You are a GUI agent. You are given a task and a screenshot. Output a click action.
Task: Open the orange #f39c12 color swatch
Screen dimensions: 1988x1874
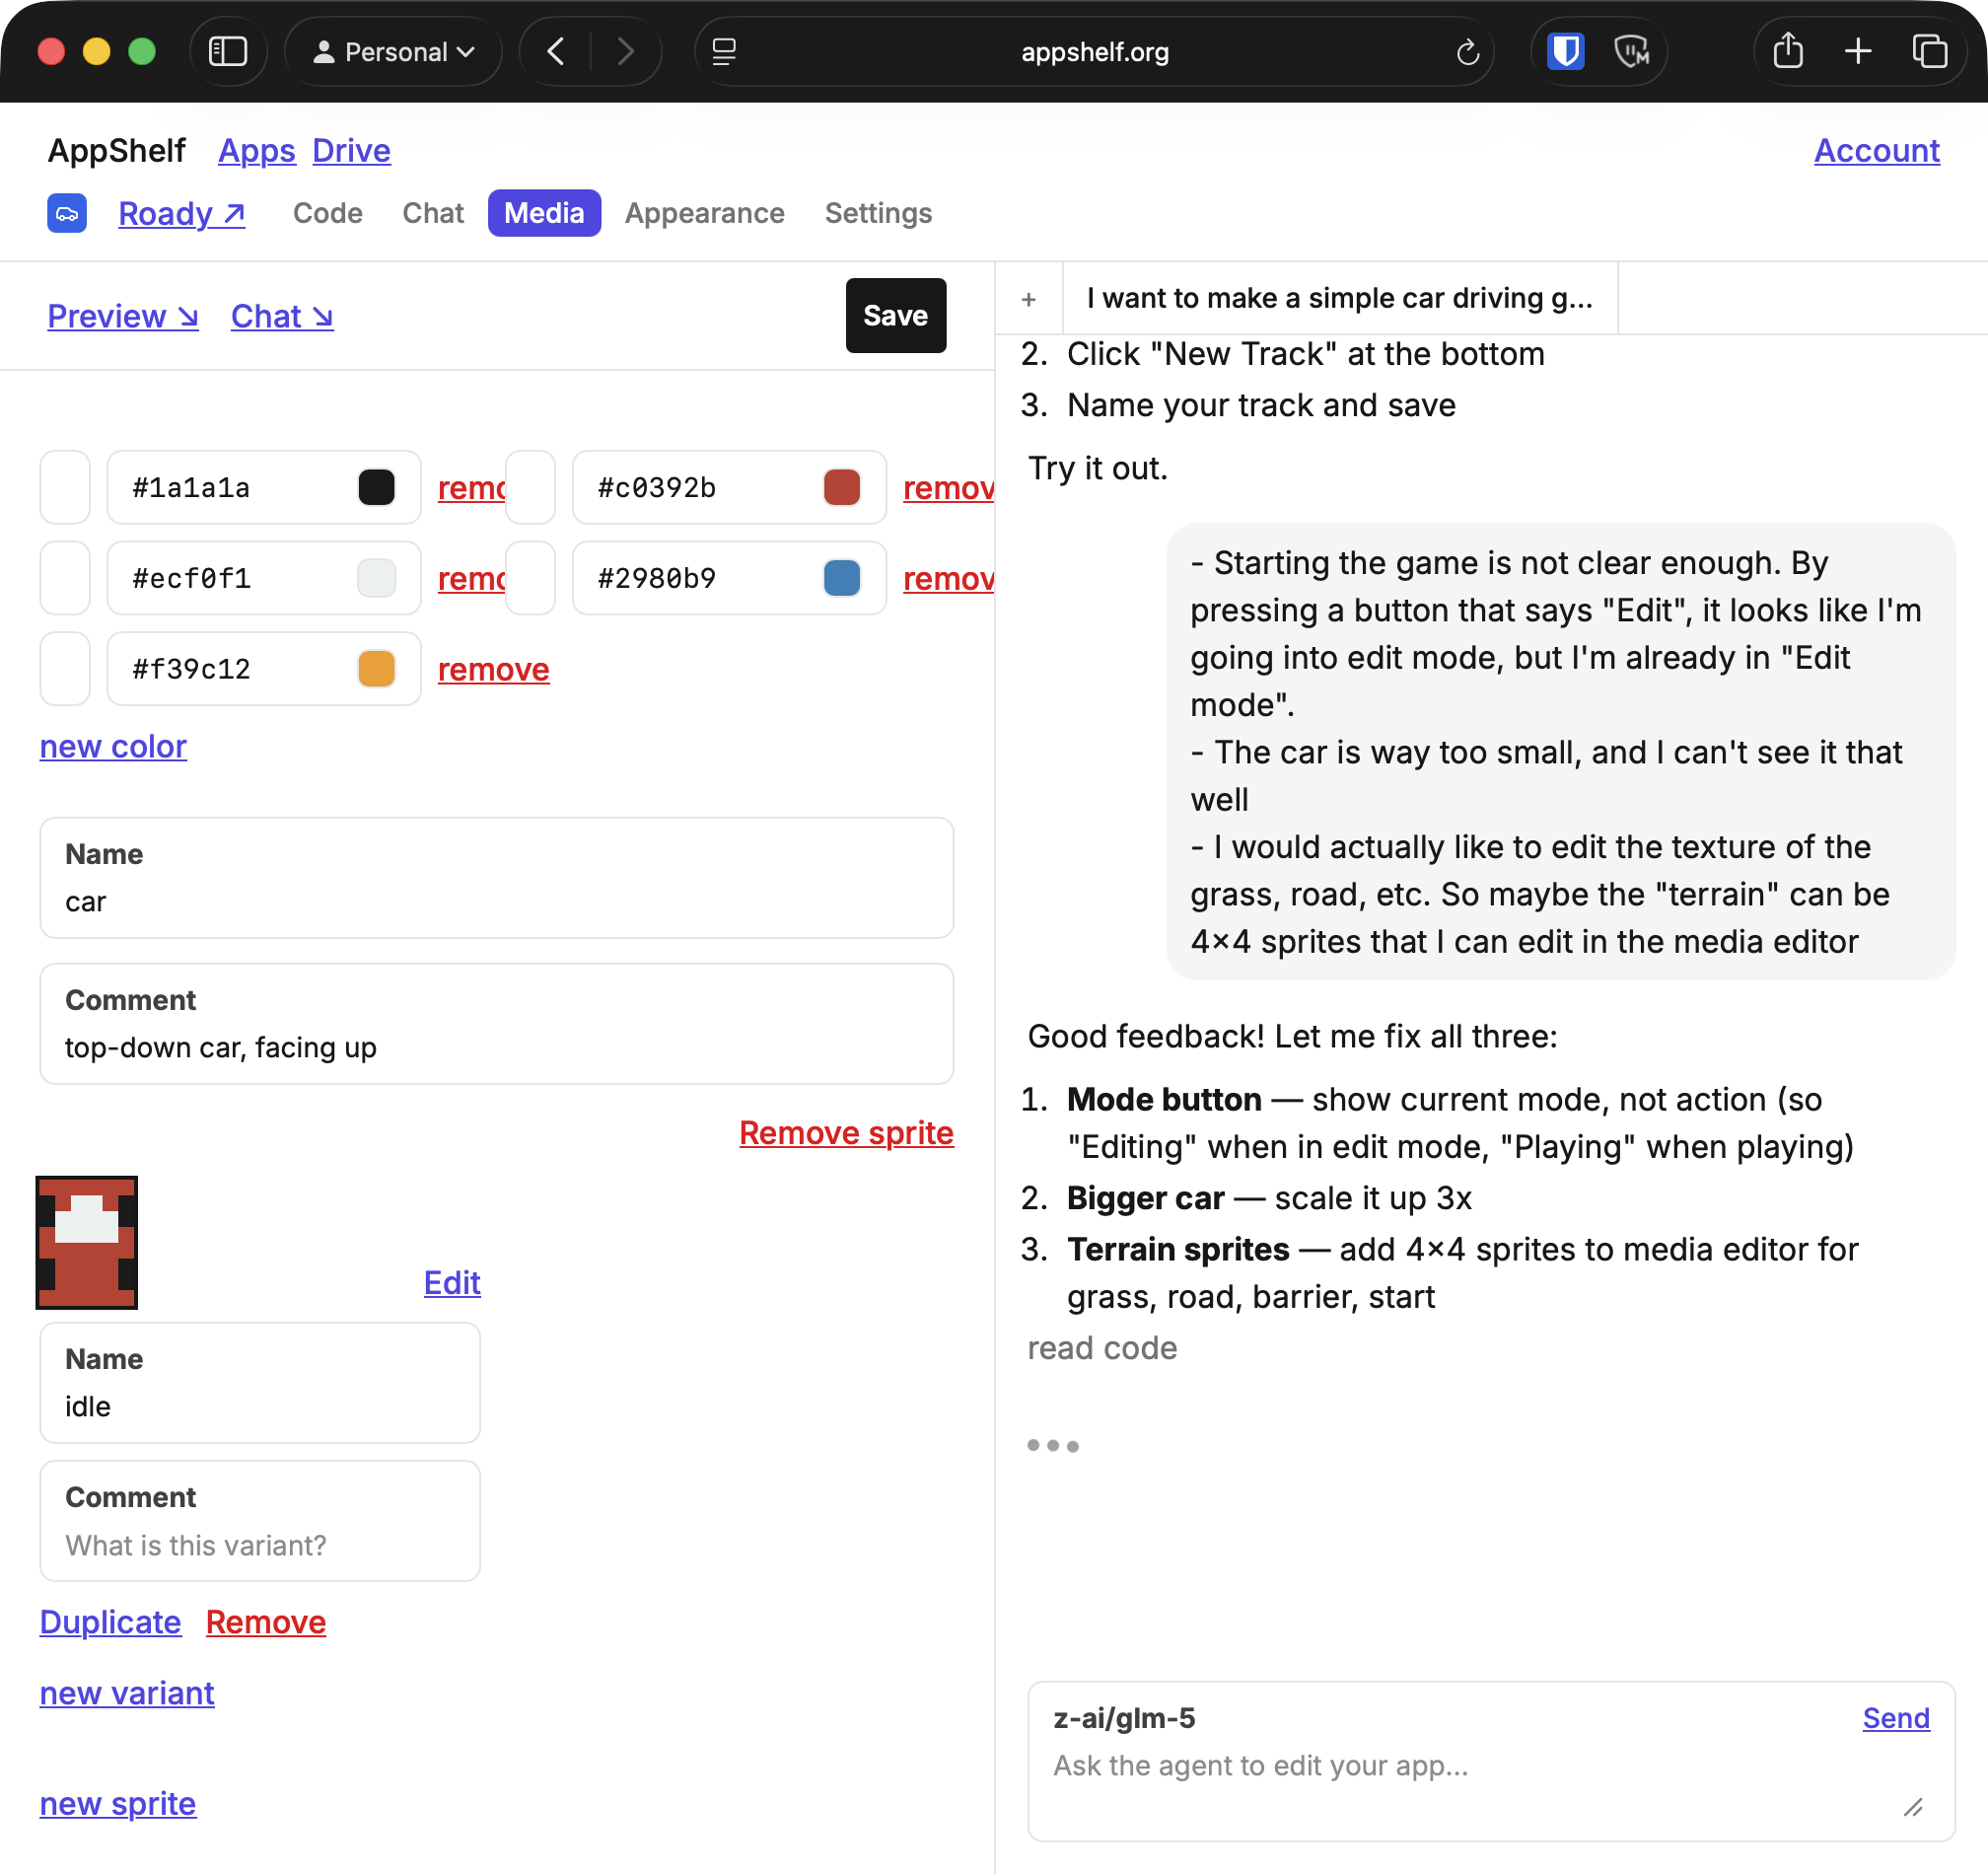[377, 669]
